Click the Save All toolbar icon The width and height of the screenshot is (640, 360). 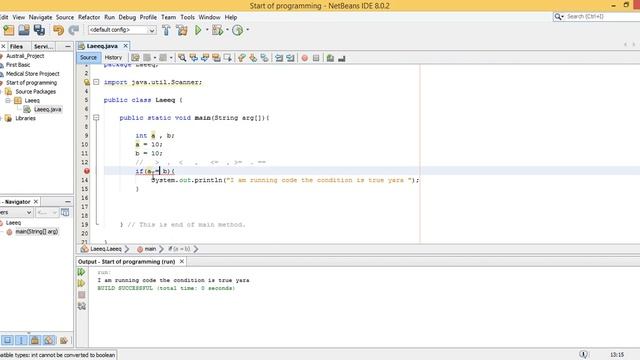[x=39, y=30]
